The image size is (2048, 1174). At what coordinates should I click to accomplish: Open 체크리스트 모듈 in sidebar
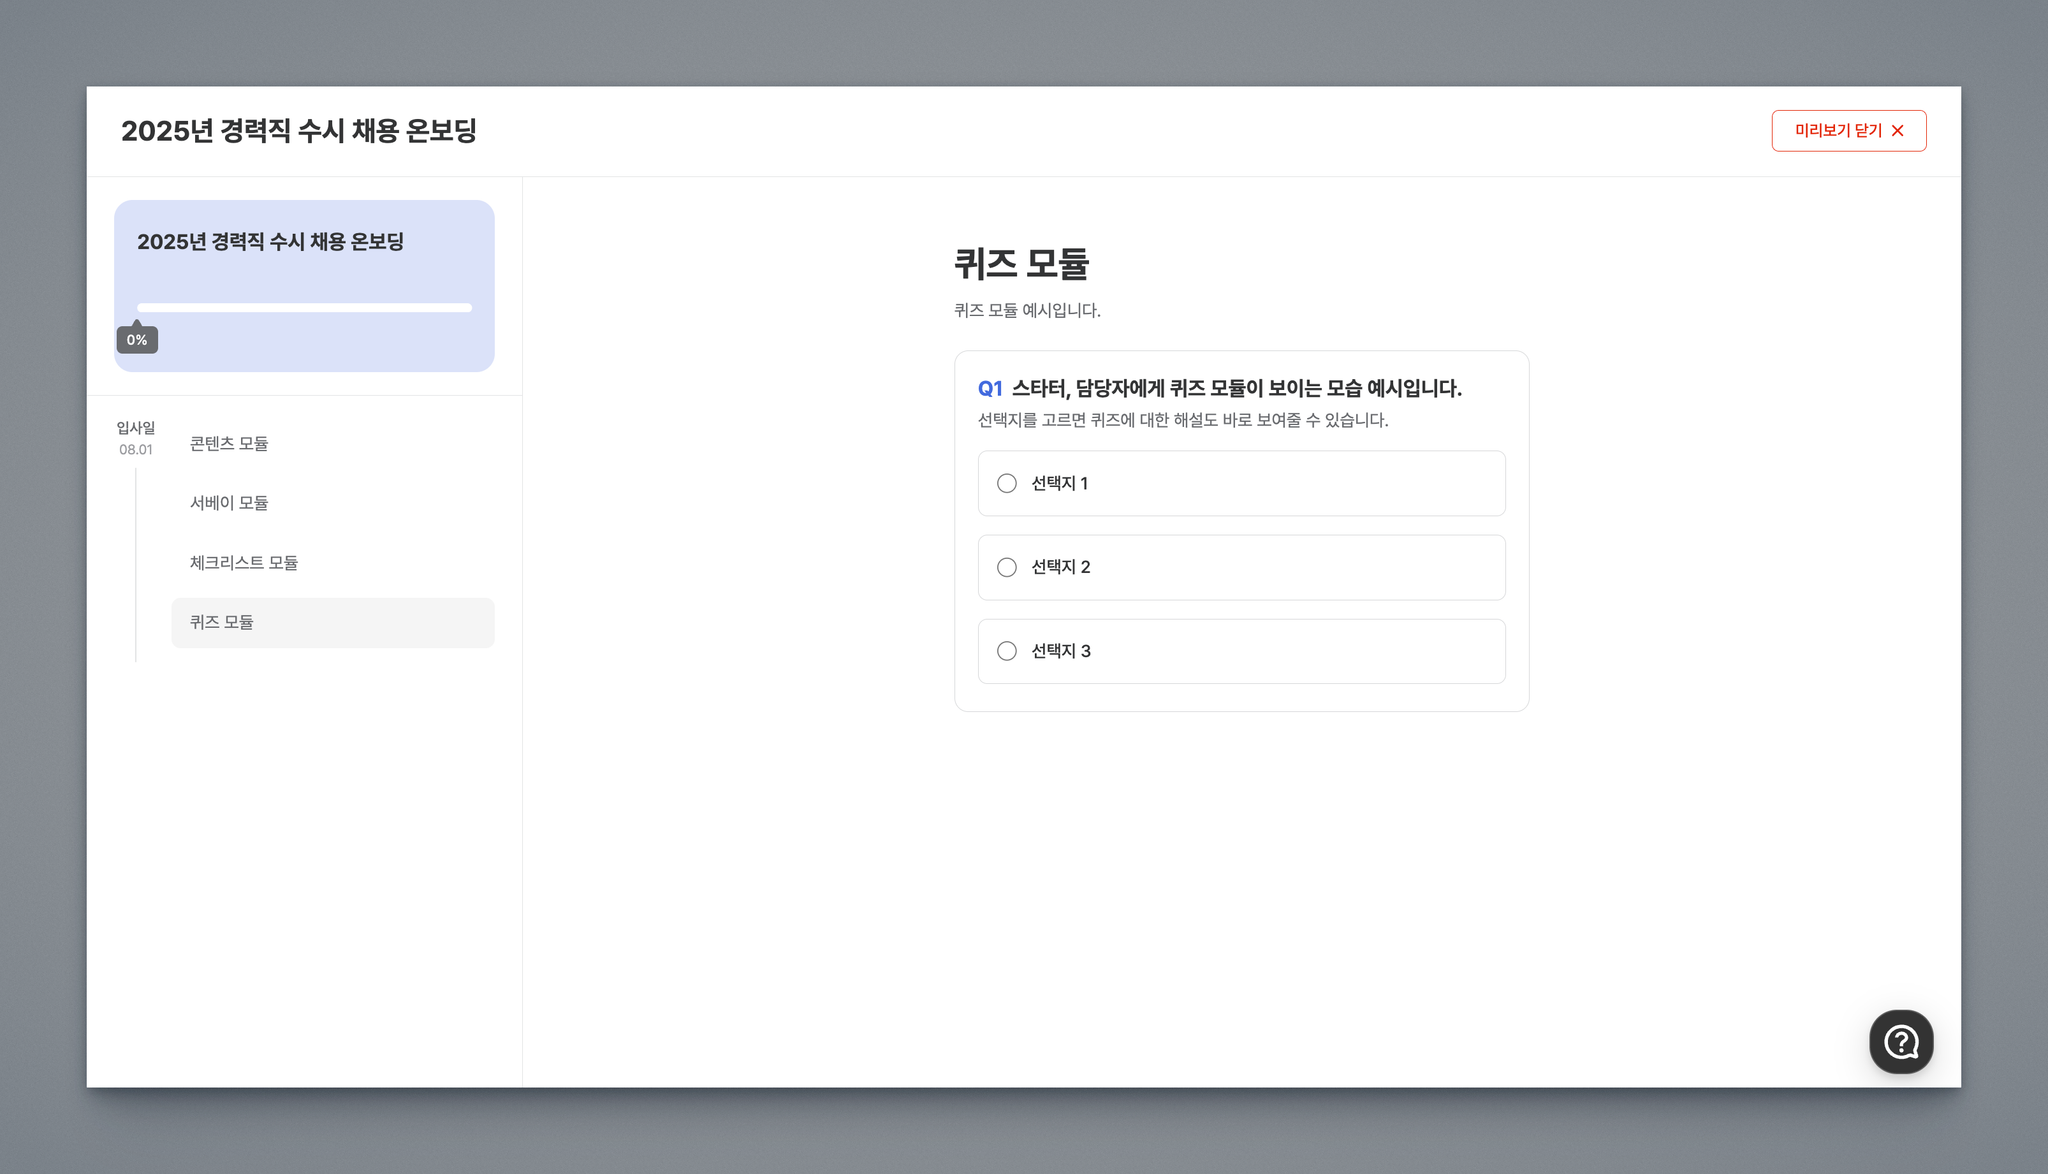[x=244, y=563]
